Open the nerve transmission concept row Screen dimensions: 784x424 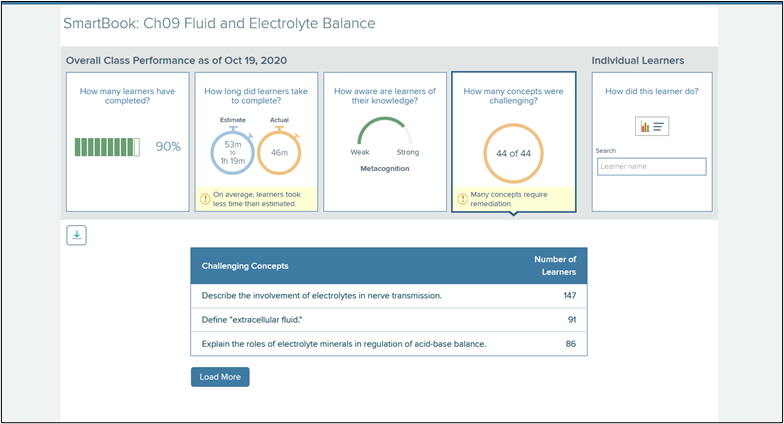(x=388, y=296)
